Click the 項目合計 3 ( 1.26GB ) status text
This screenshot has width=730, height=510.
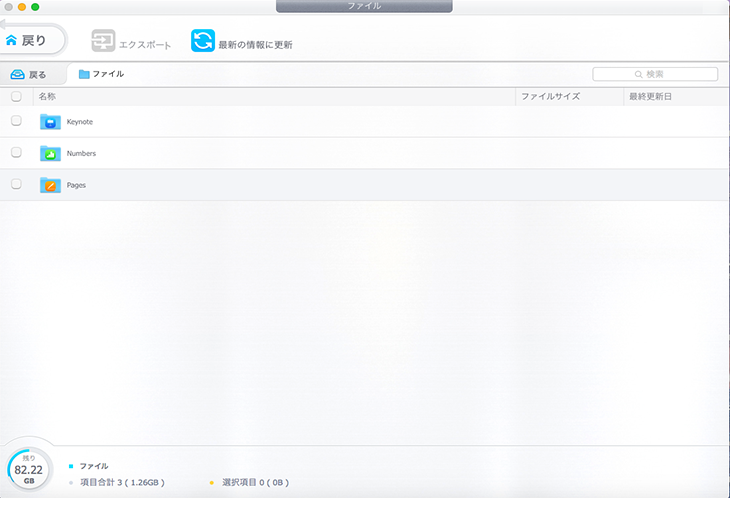pos(122,483)
